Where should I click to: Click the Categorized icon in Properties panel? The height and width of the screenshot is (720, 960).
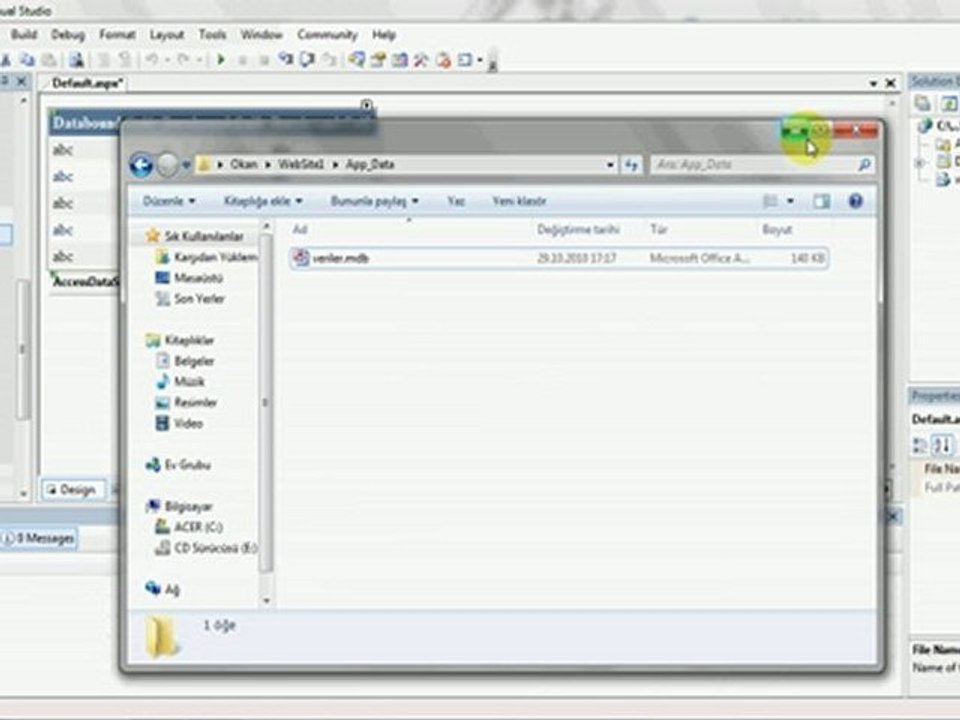coord(919,445)
